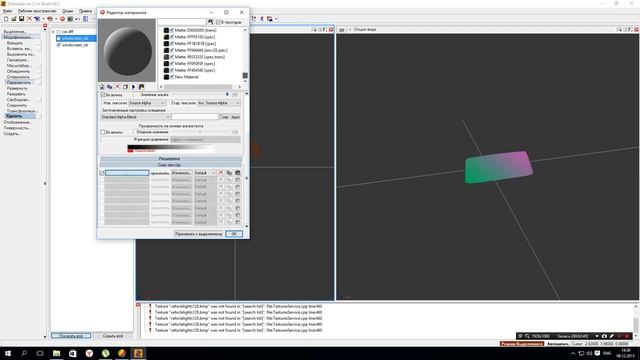Click the copy icon in the first texture layer row
Viewport: 640px width, 360px height.
[229, 173]
